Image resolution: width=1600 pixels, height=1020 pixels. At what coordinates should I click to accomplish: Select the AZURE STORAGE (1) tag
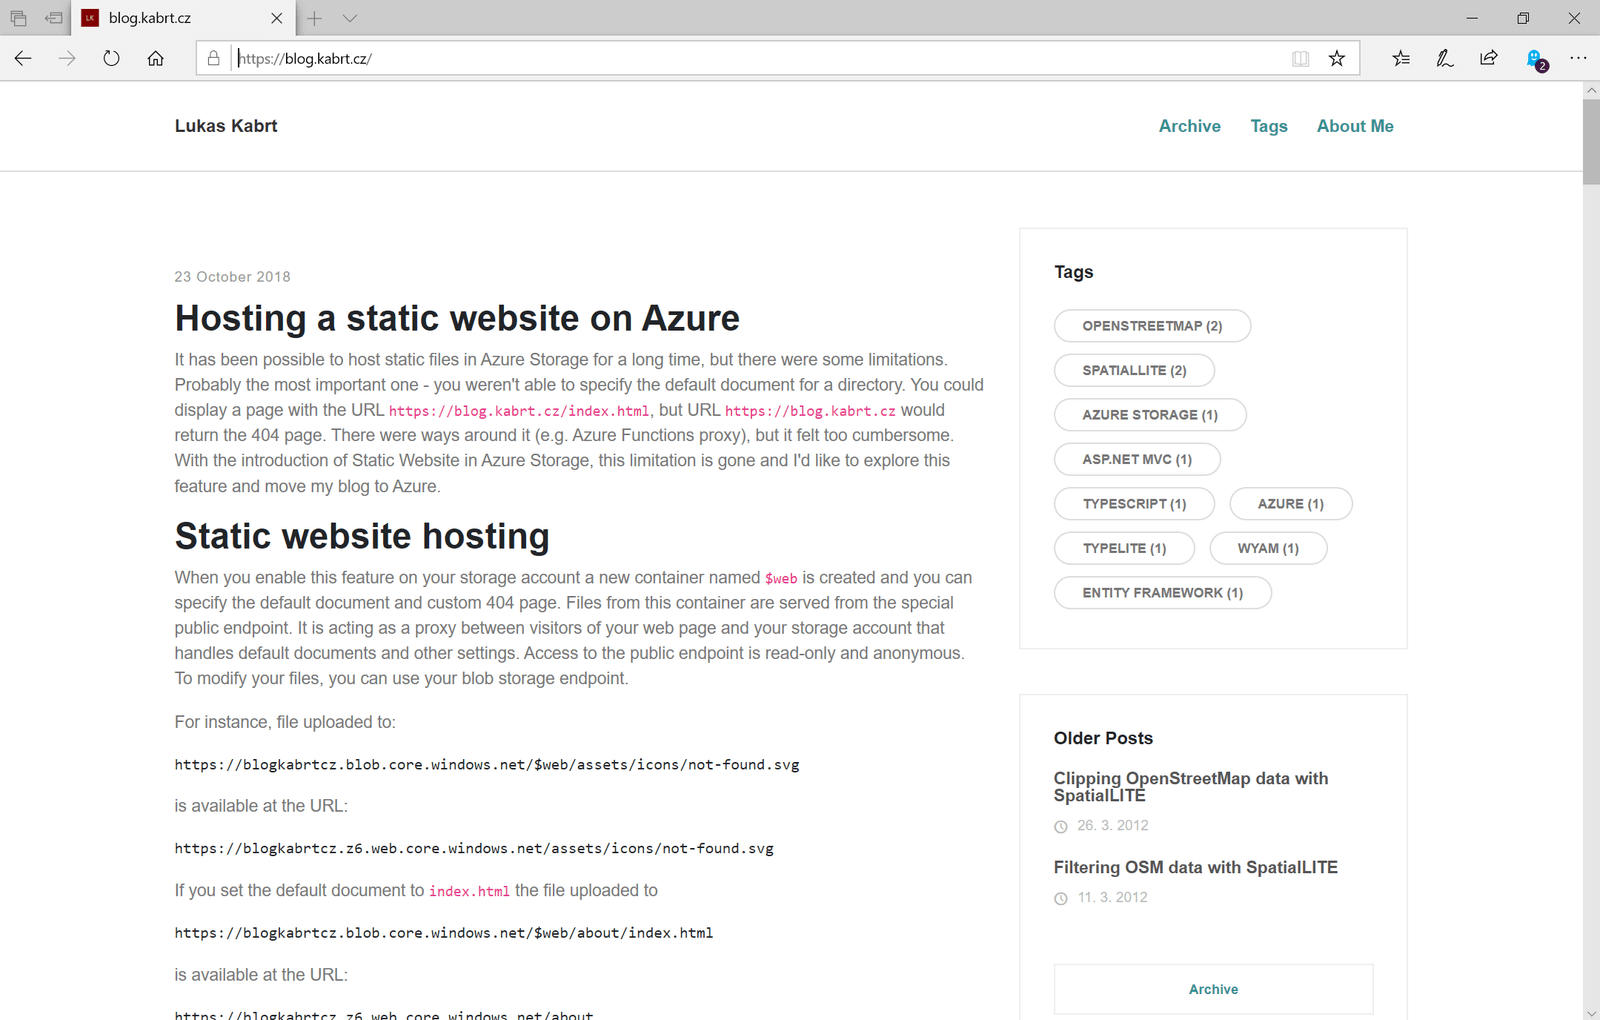point(1150,415)
